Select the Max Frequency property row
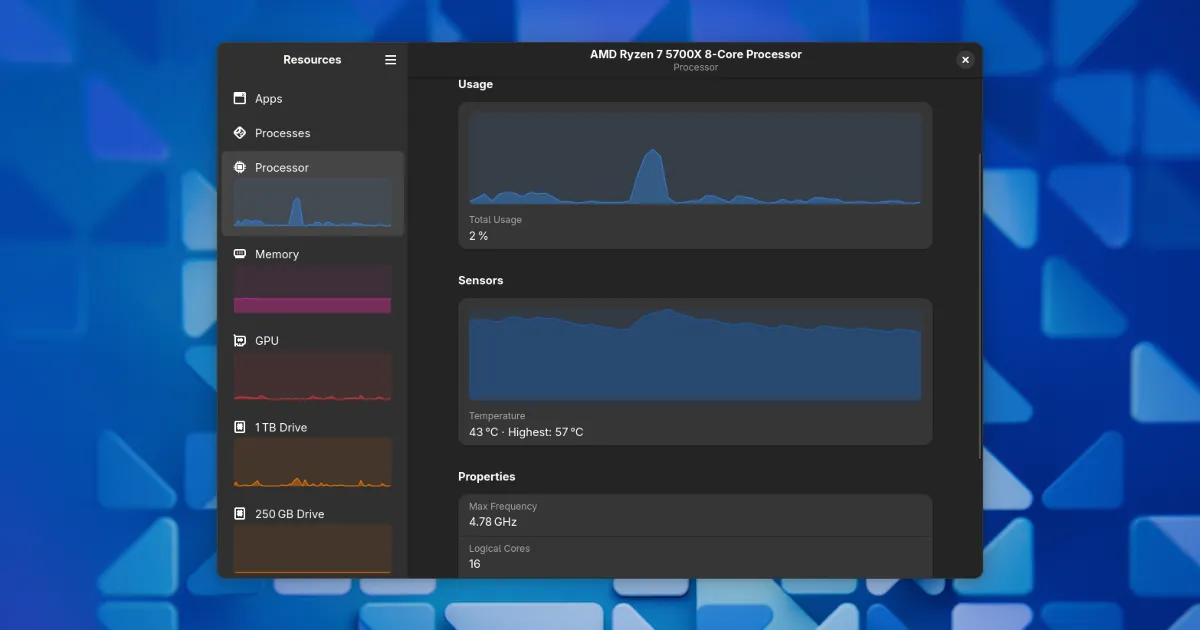 pos(695,515)
